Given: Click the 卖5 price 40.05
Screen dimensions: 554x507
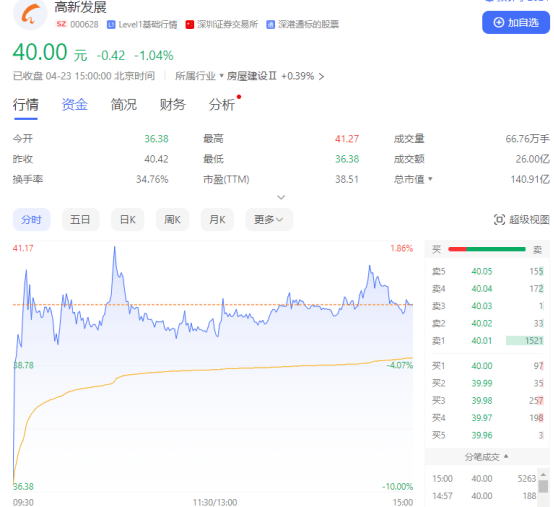Looking at the screenshot, I should [x=482, y=271].
